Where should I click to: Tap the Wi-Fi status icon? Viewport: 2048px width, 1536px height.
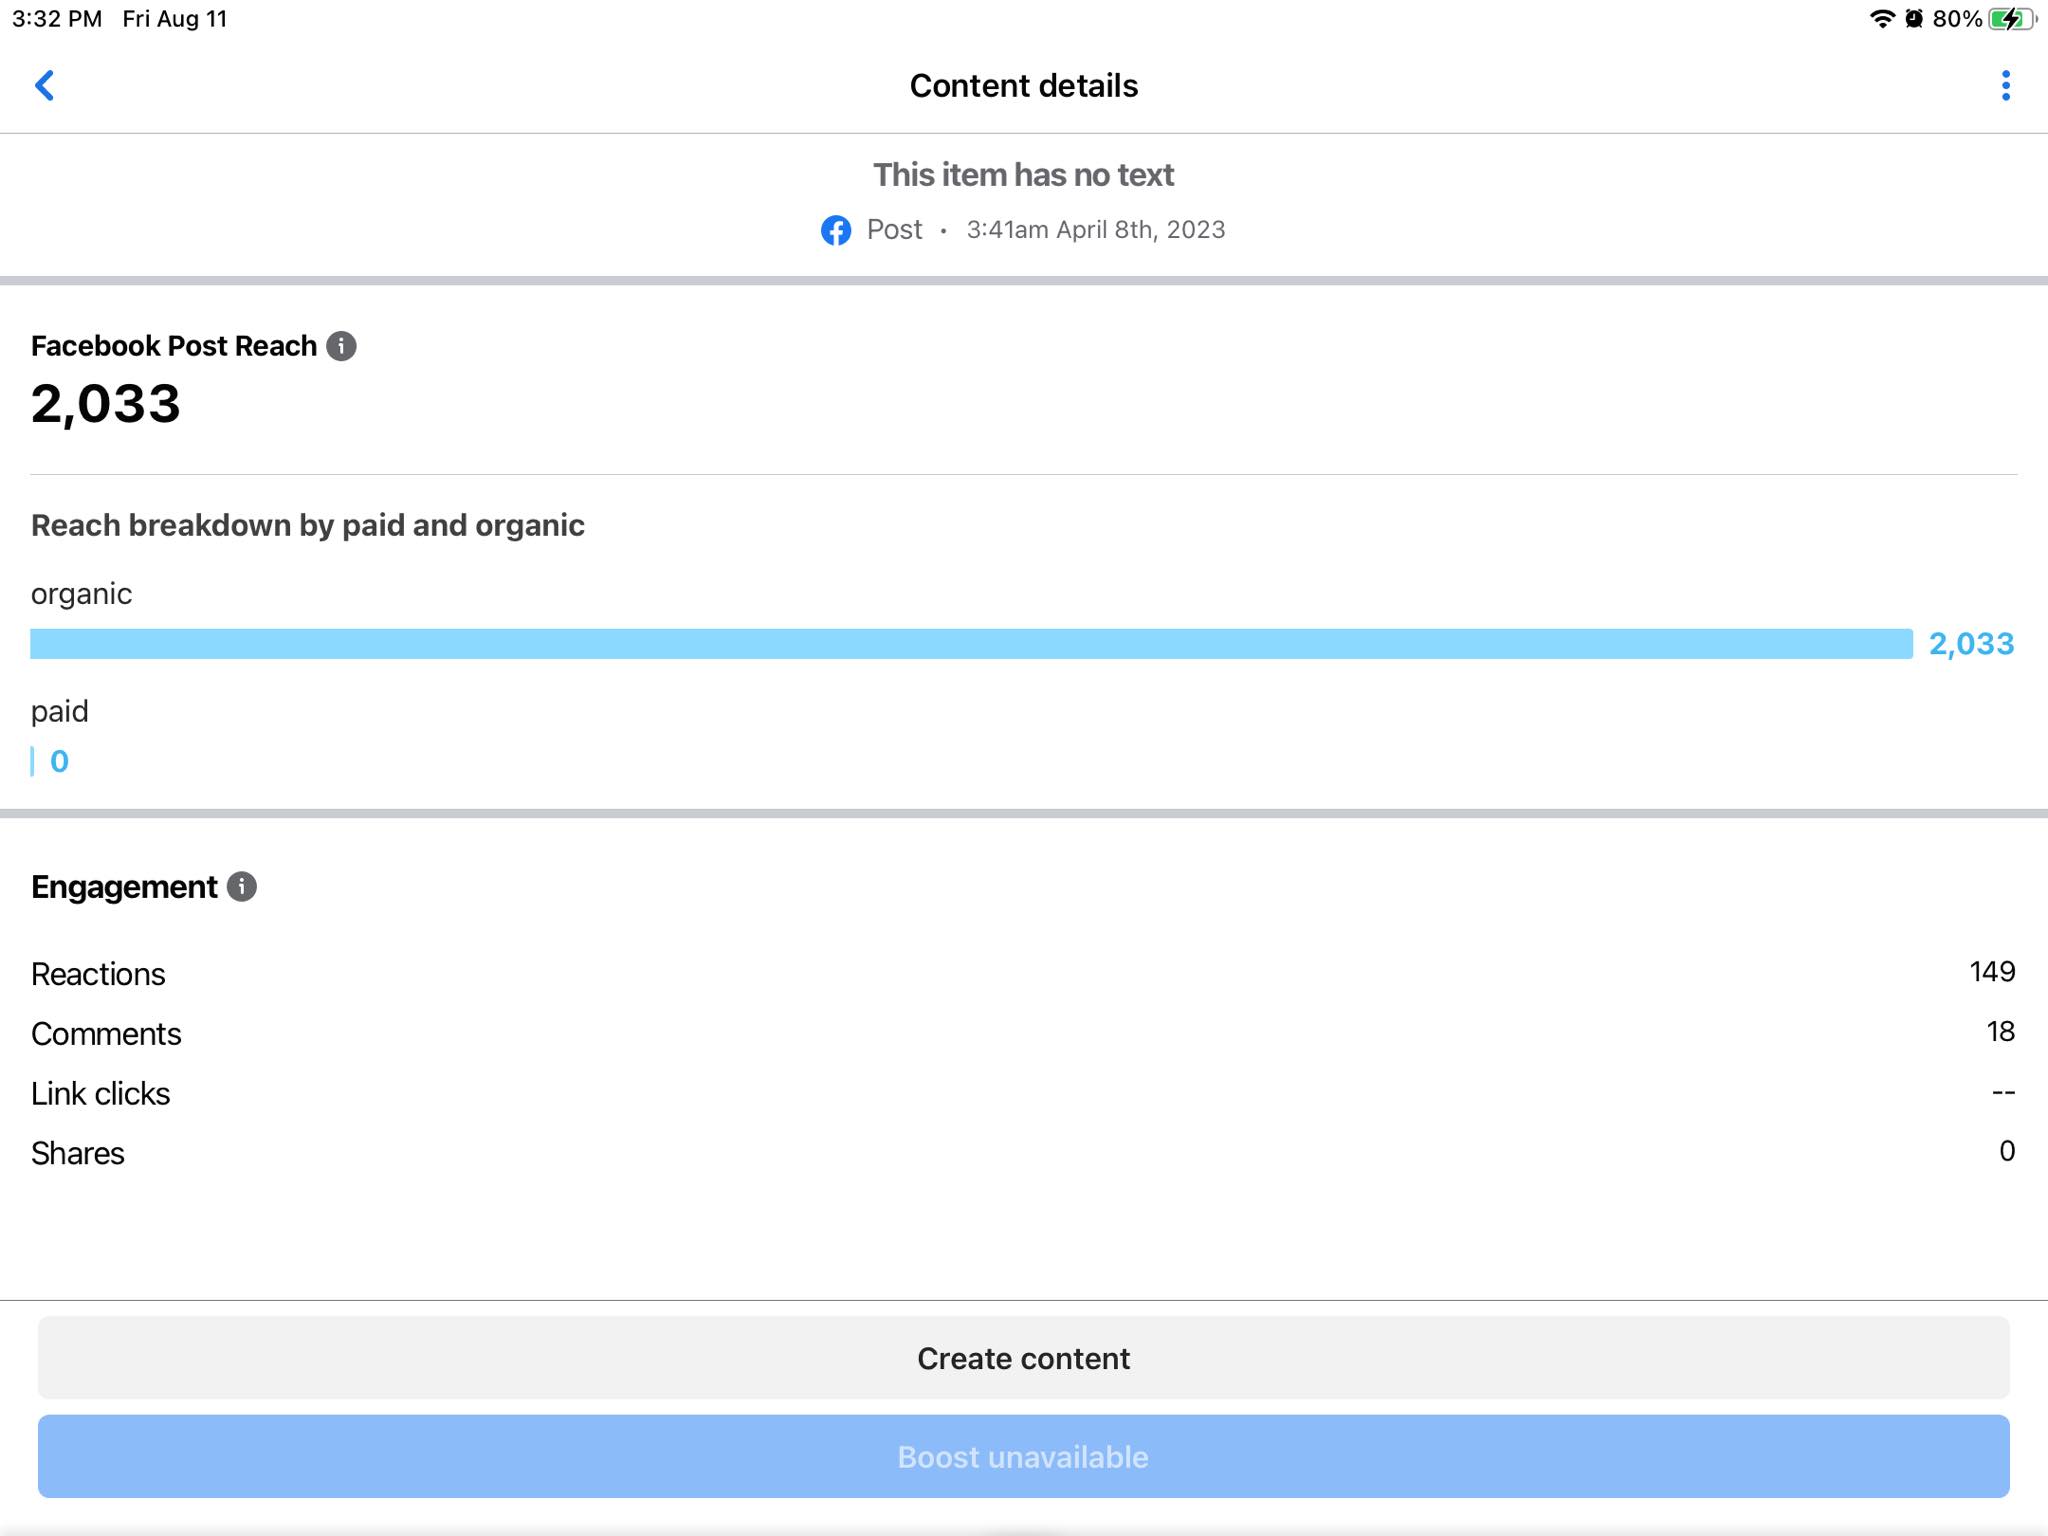1881,19
